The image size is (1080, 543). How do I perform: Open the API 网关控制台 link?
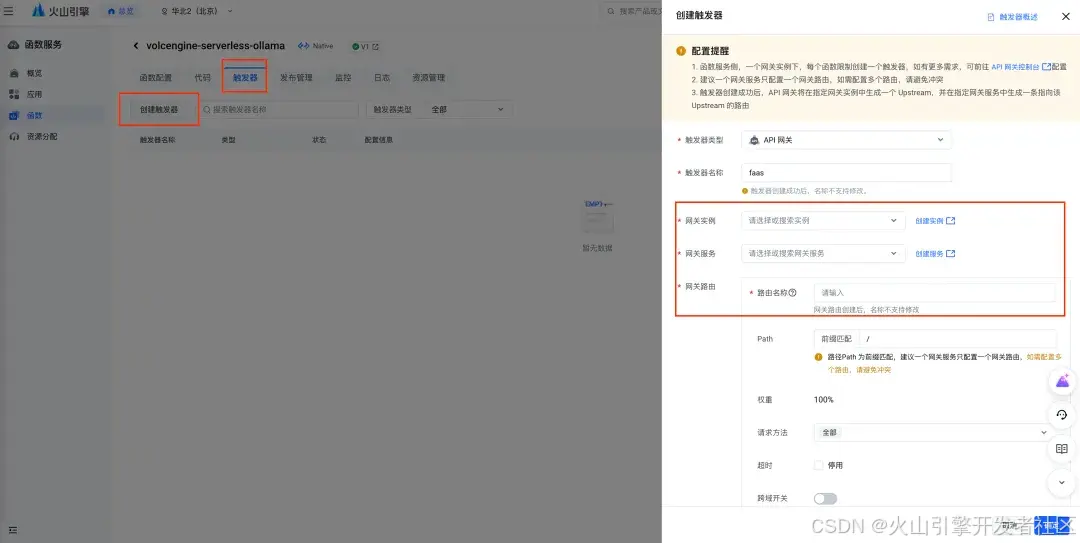pyautogui.click(x=1021, y=67)
